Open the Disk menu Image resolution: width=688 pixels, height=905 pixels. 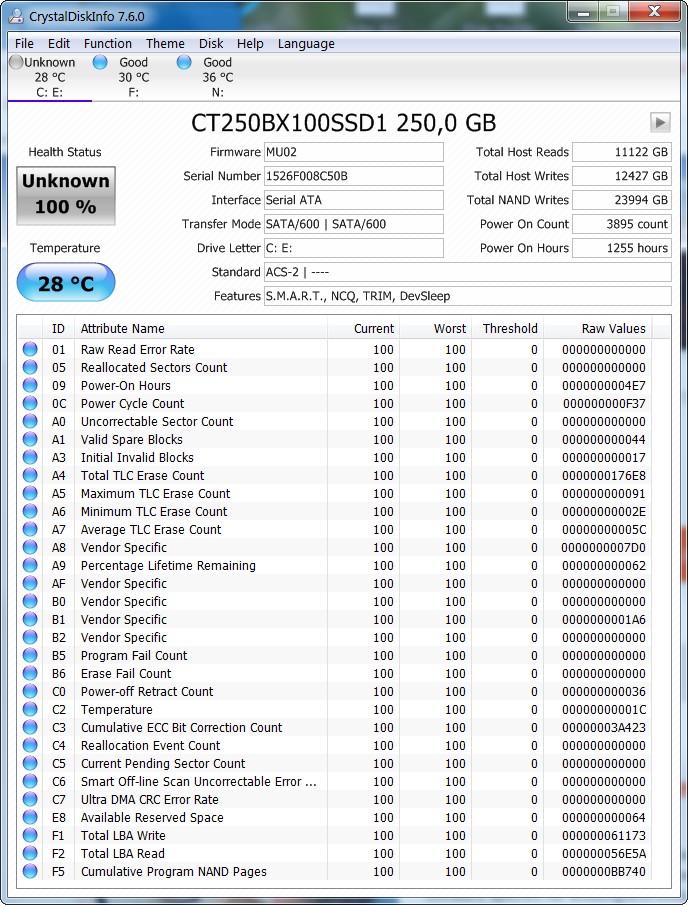point(211,44)
